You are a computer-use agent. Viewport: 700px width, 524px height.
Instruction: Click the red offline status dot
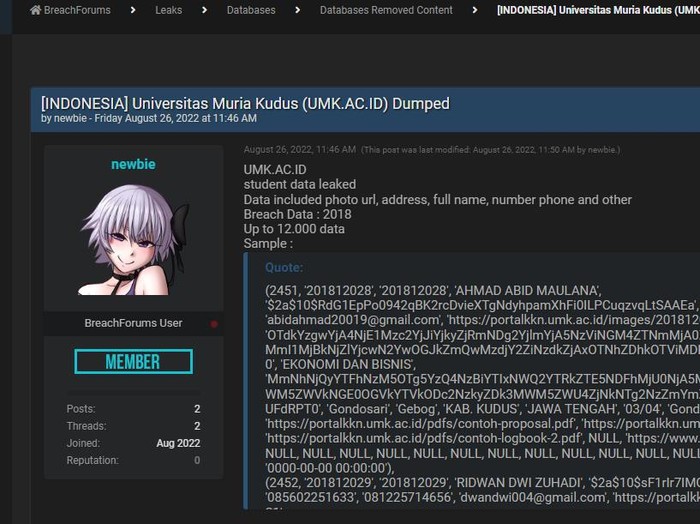(x=214, y=324)
